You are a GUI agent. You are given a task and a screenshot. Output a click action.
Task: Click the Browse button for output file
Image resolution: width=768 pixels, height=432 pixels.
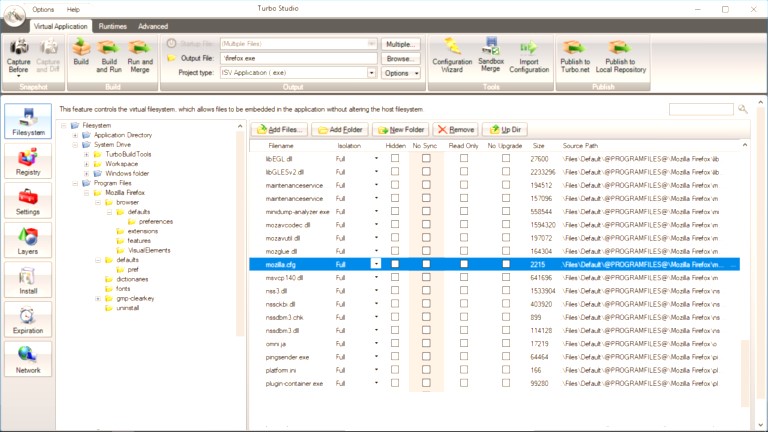401,58
